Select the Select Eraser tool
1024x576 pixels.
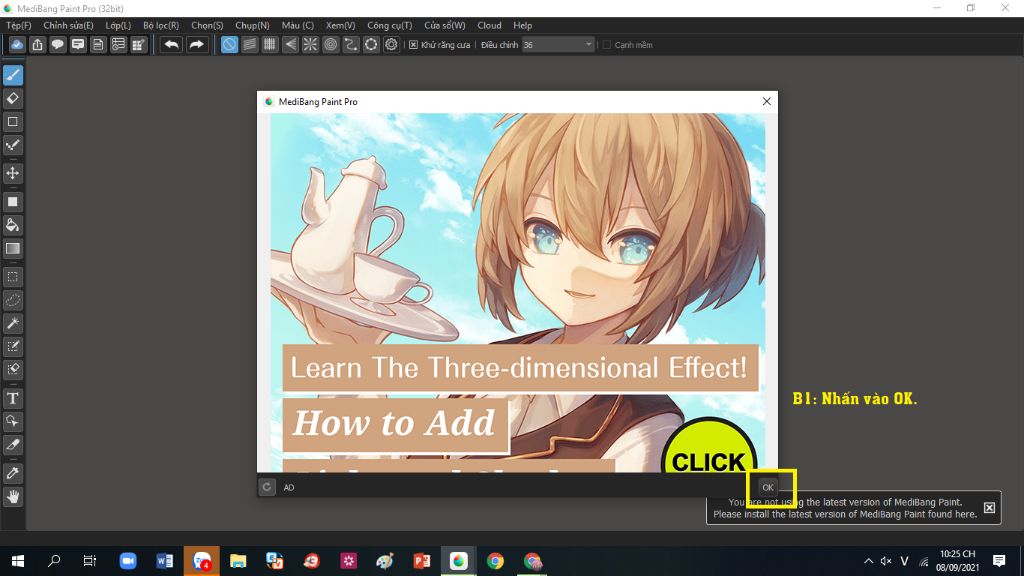click(x=12, y=370)
